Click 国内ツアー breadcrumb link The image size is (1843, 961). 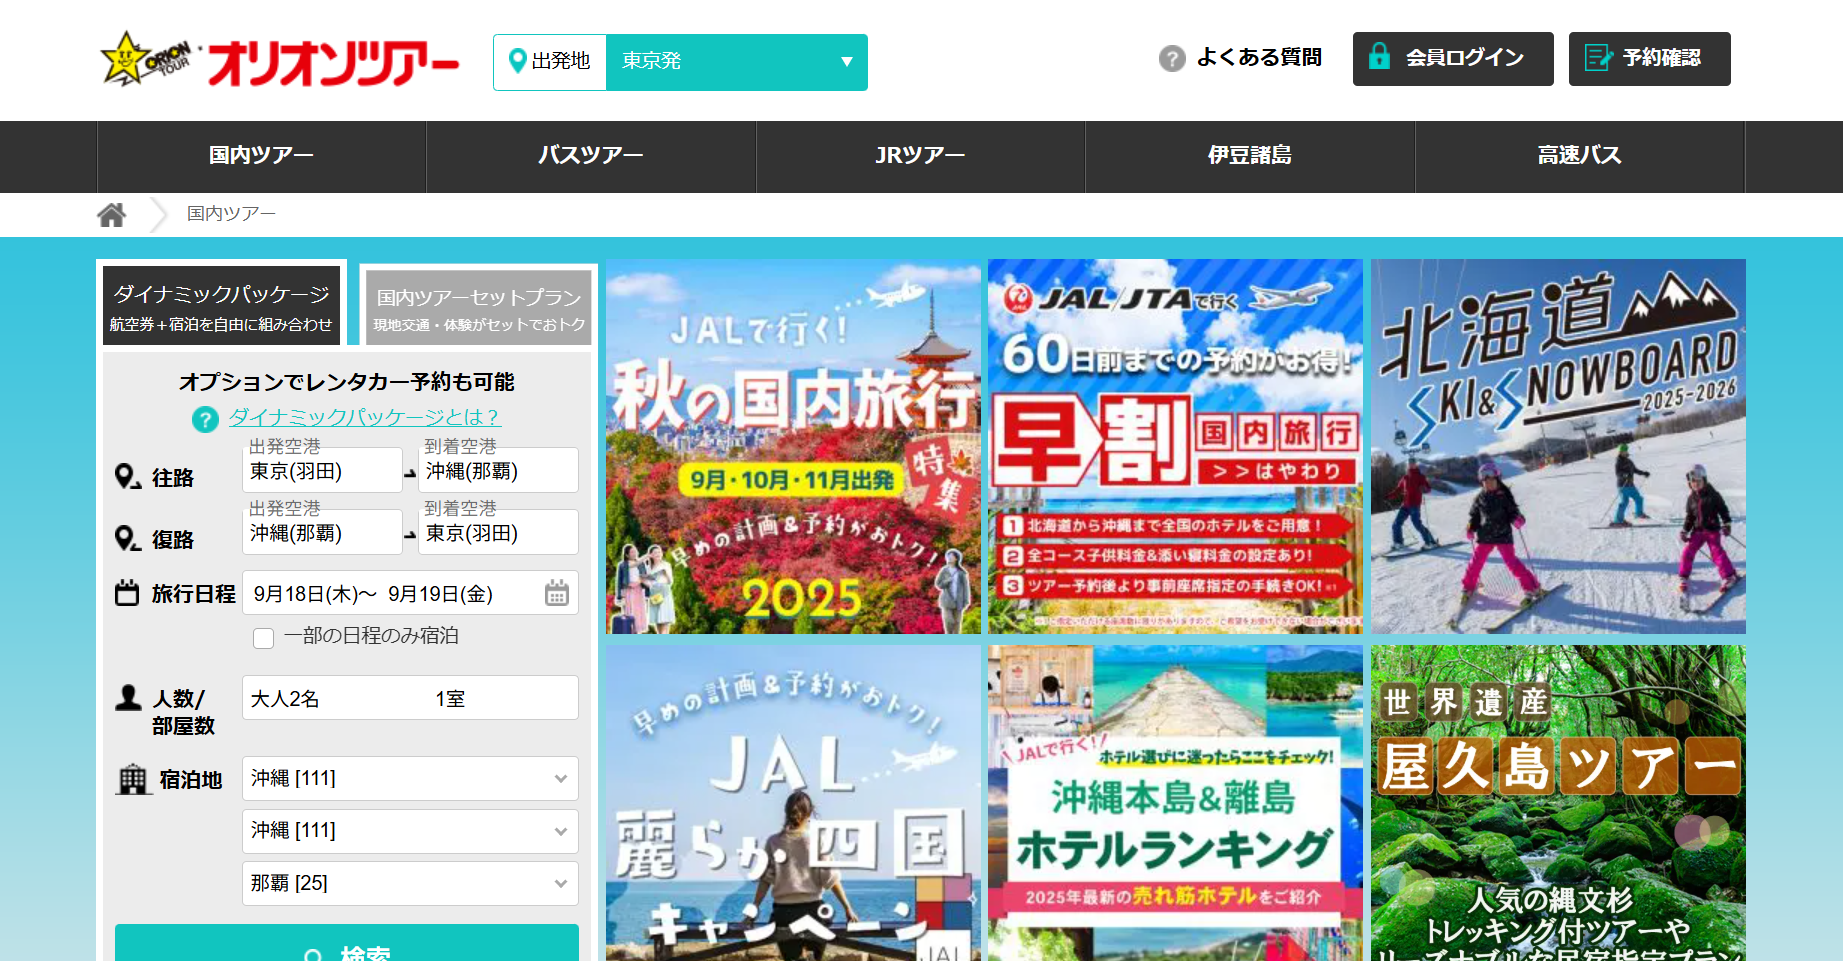click(231, 214)
